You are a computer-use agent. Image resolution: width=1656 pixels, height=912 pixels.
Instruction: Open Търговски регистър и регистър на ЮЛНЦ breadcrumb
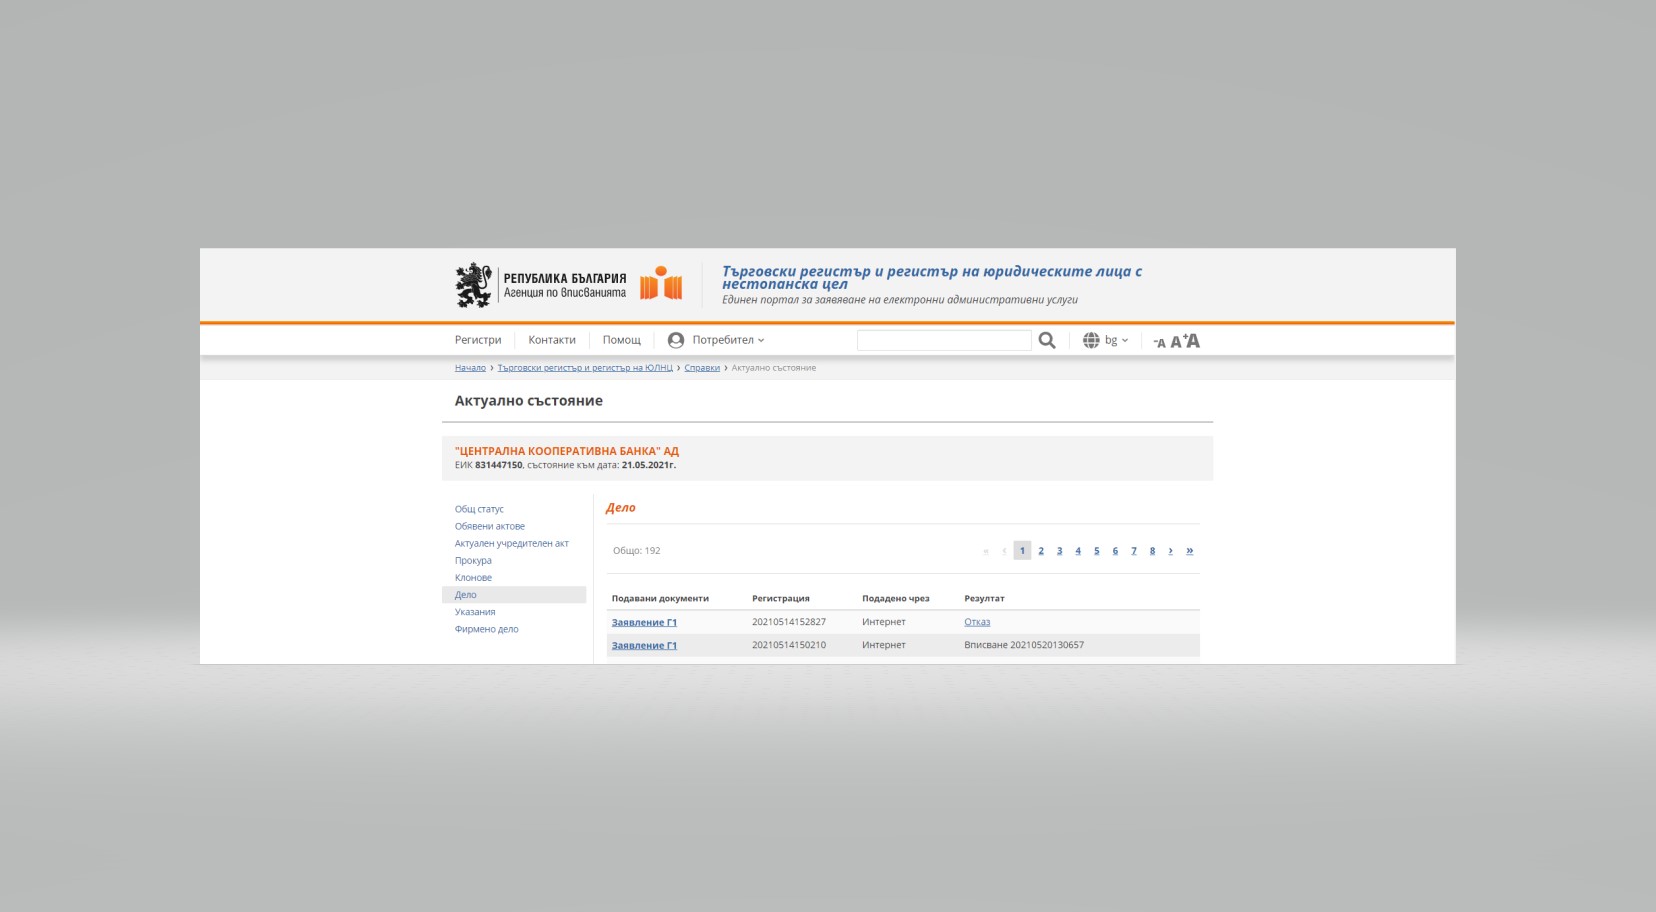(x=585, y=368)
